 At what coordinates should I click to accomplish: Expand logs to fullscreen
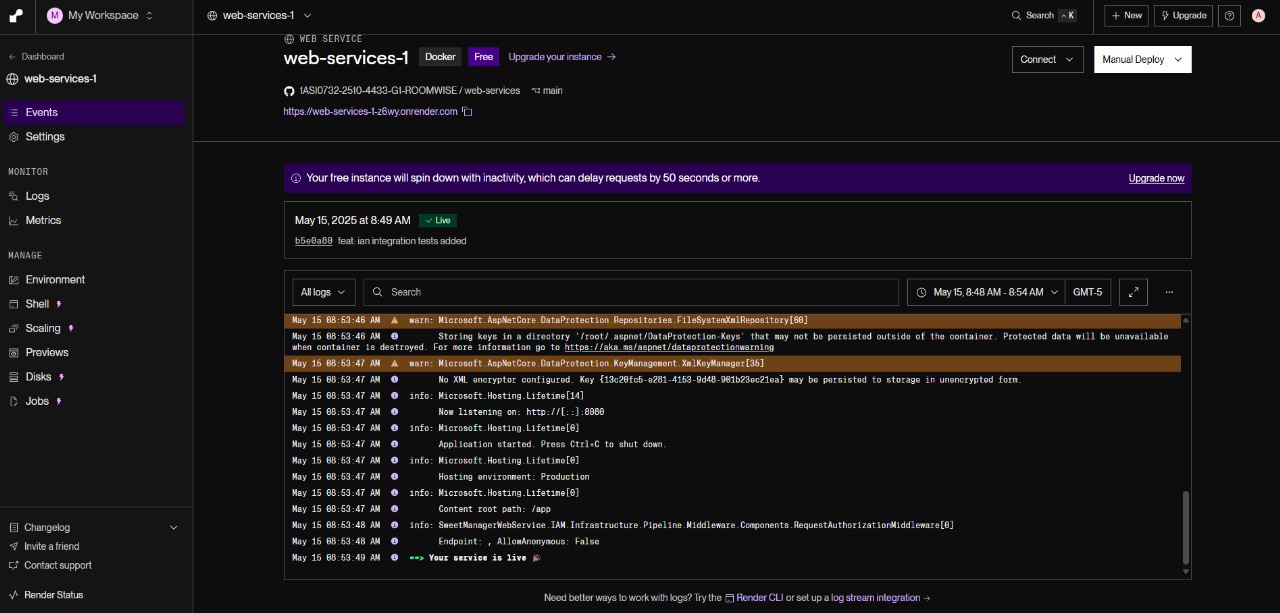coord(1133,292)
